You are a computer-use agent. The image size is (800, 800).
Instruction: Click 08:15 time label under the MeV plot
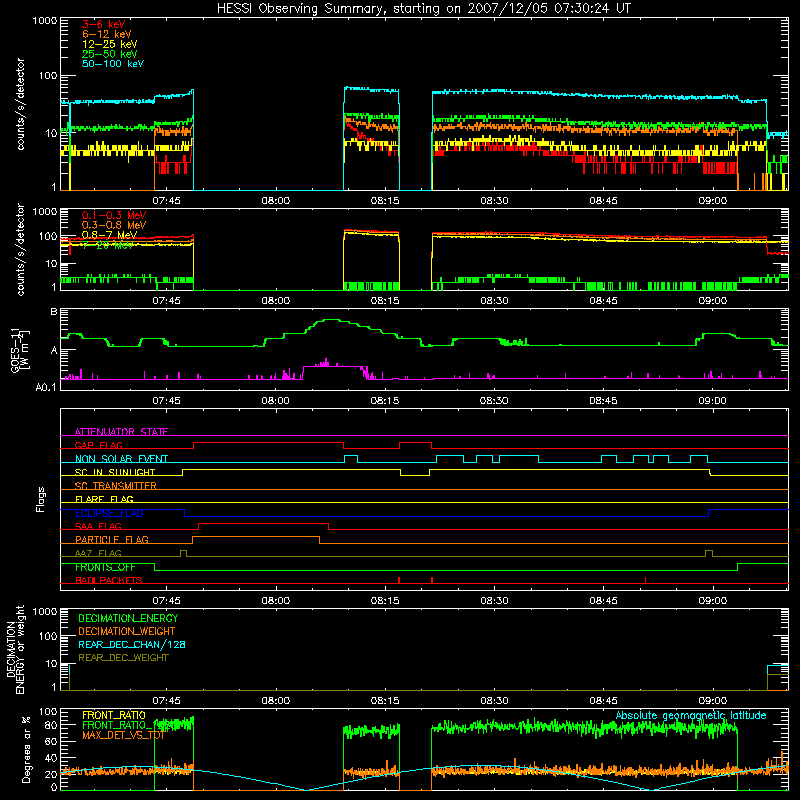[385, 301]
